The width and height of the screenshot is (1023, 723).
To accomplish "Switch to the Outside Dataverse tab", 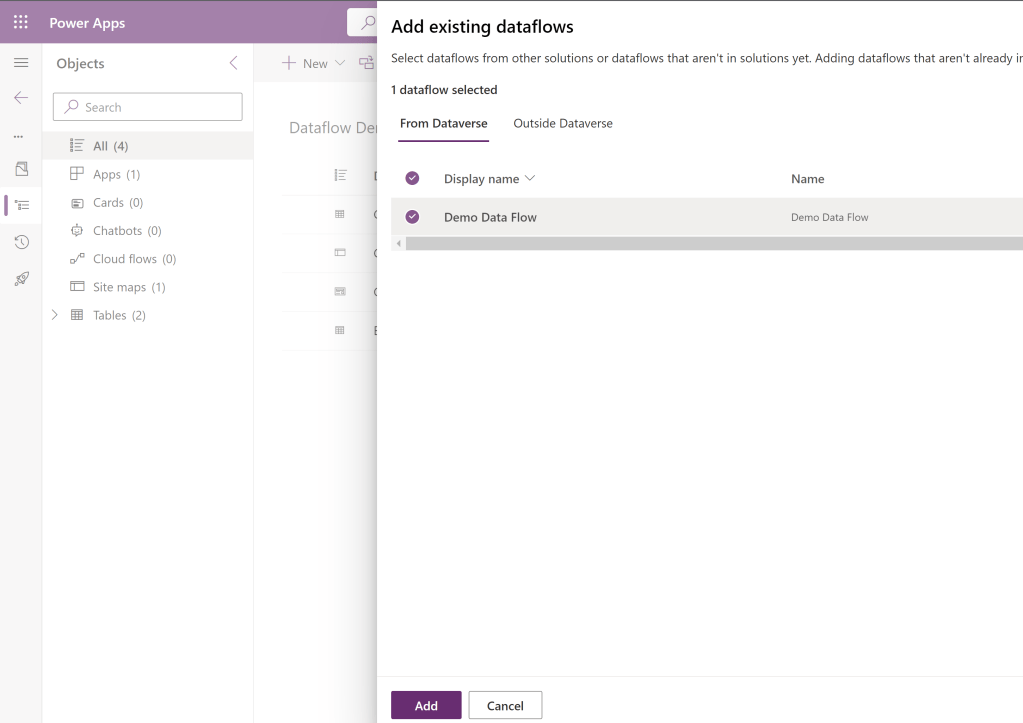I will tap(563, 124).
